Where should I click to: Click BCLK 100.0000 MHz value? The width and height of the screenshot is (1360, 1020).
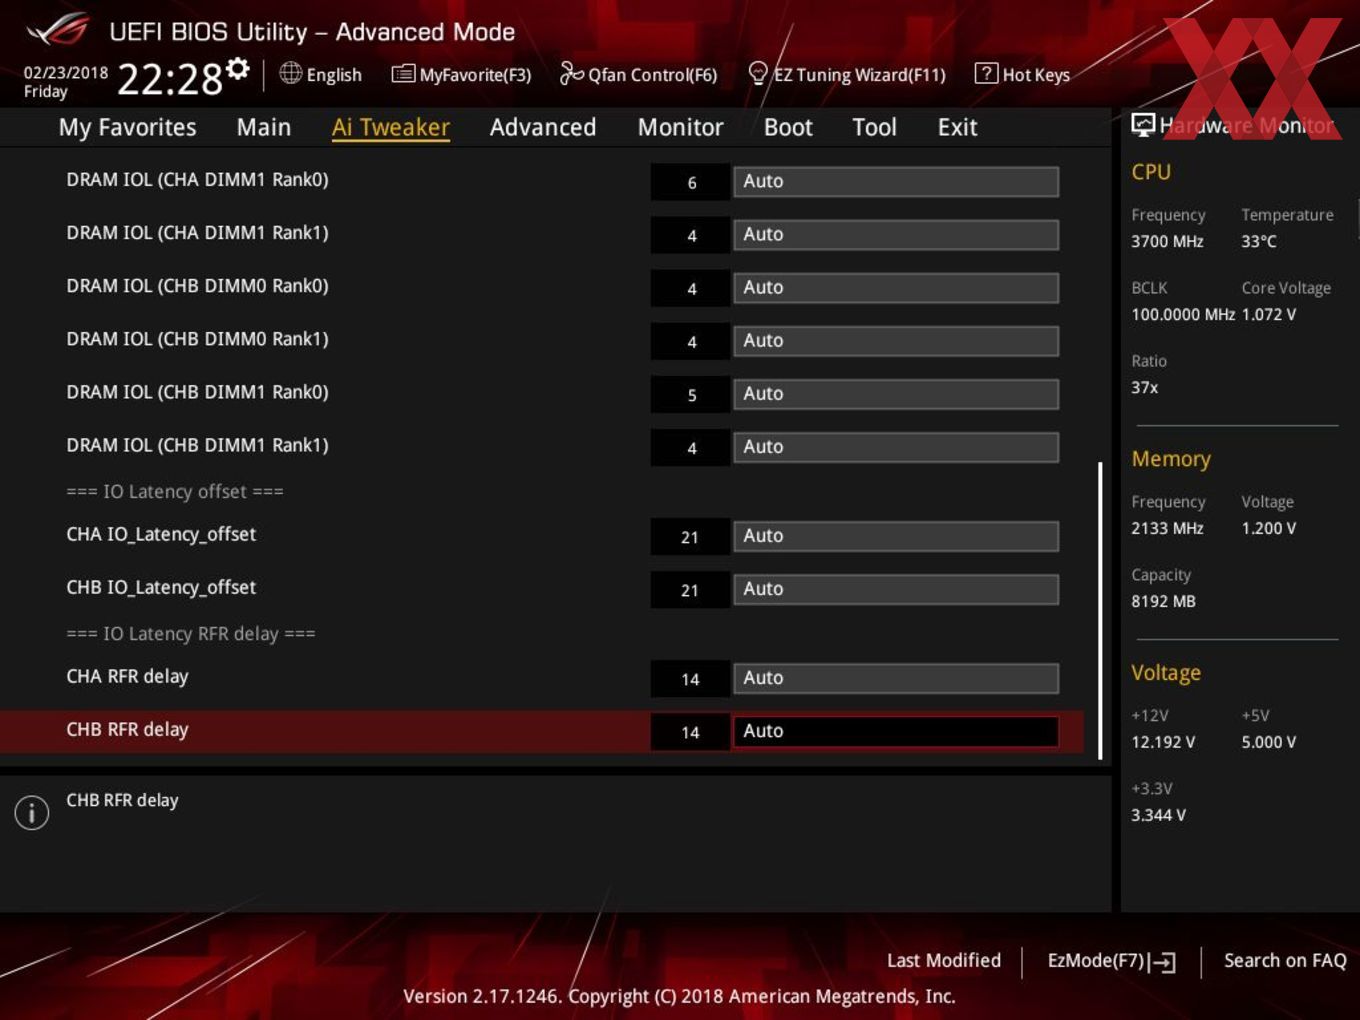click(x=1183, y=314)
